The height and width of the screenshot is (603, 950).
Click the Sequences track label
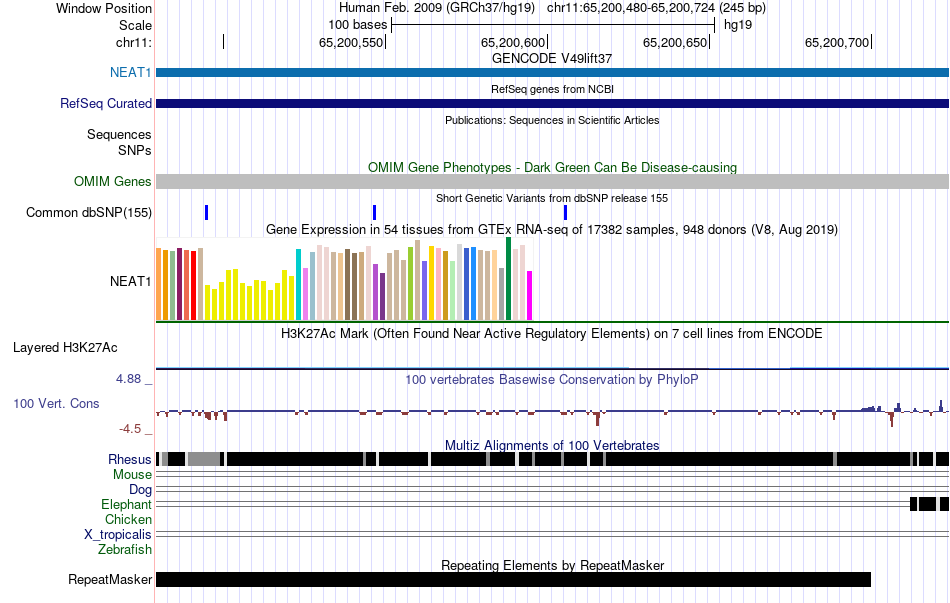pyautogui.click(x=119, y=135)
